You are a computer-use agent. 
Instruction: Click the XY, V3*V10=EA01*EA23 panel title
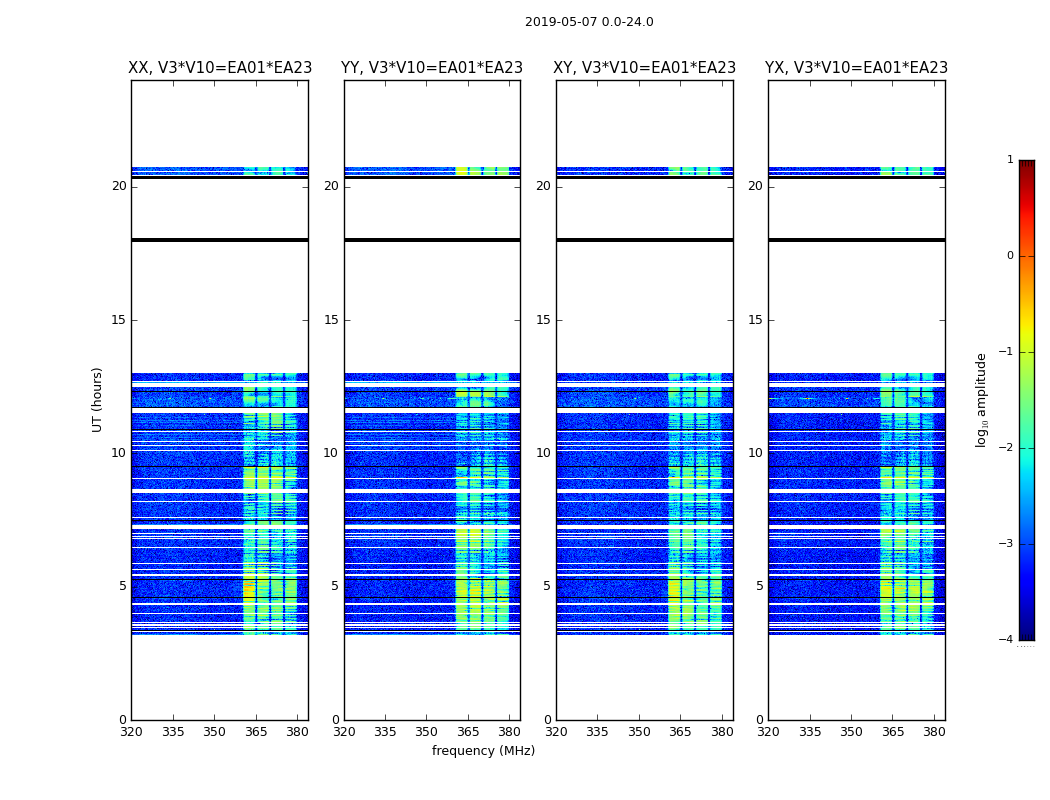pos(644,68)
